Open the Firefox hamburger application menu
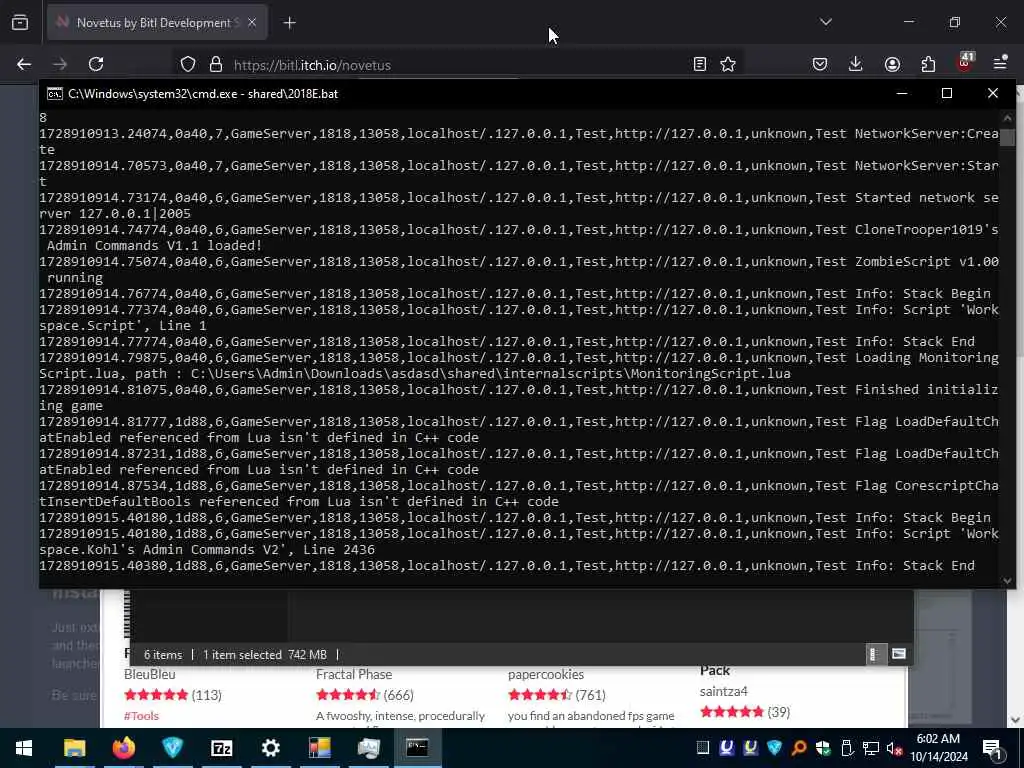This screenshot has height=768, width=1024. point(1000,63)
